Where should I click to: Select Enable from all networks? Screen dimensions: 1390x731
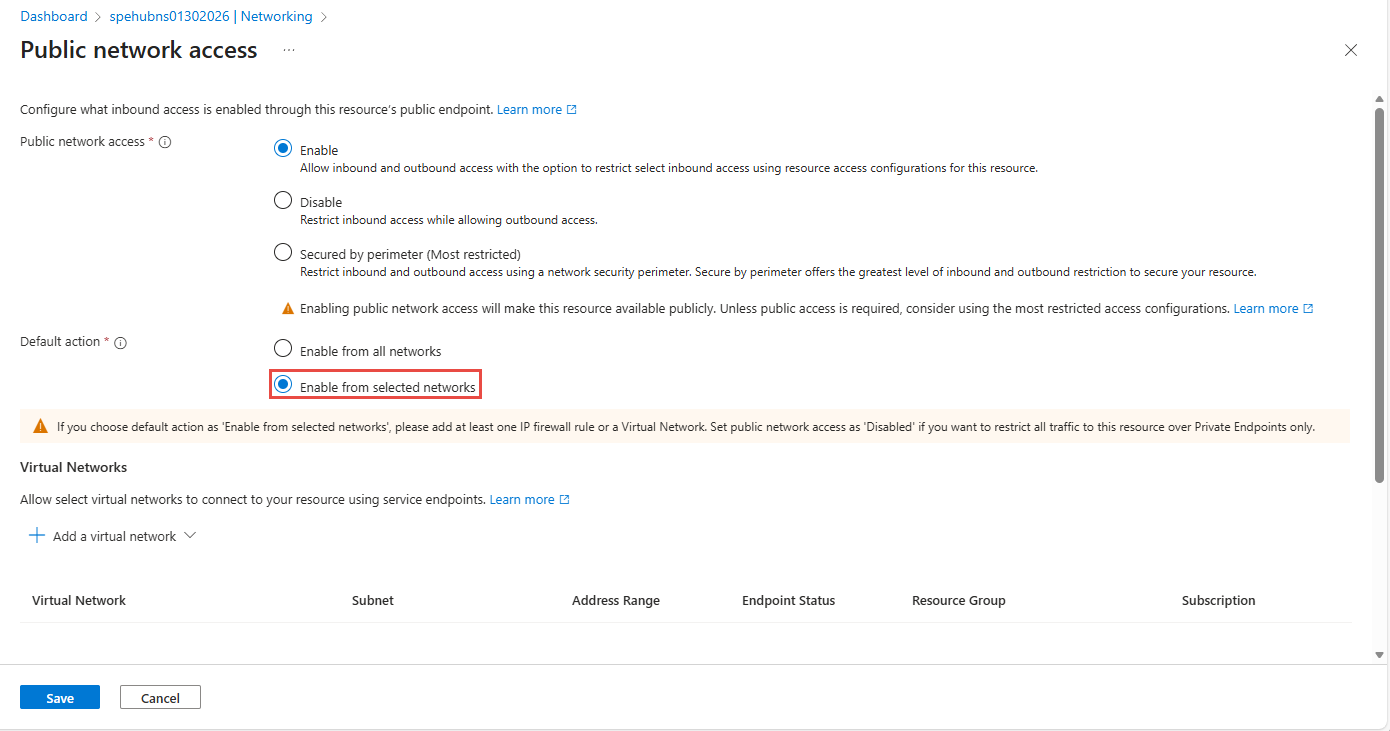tap(283, 350)
